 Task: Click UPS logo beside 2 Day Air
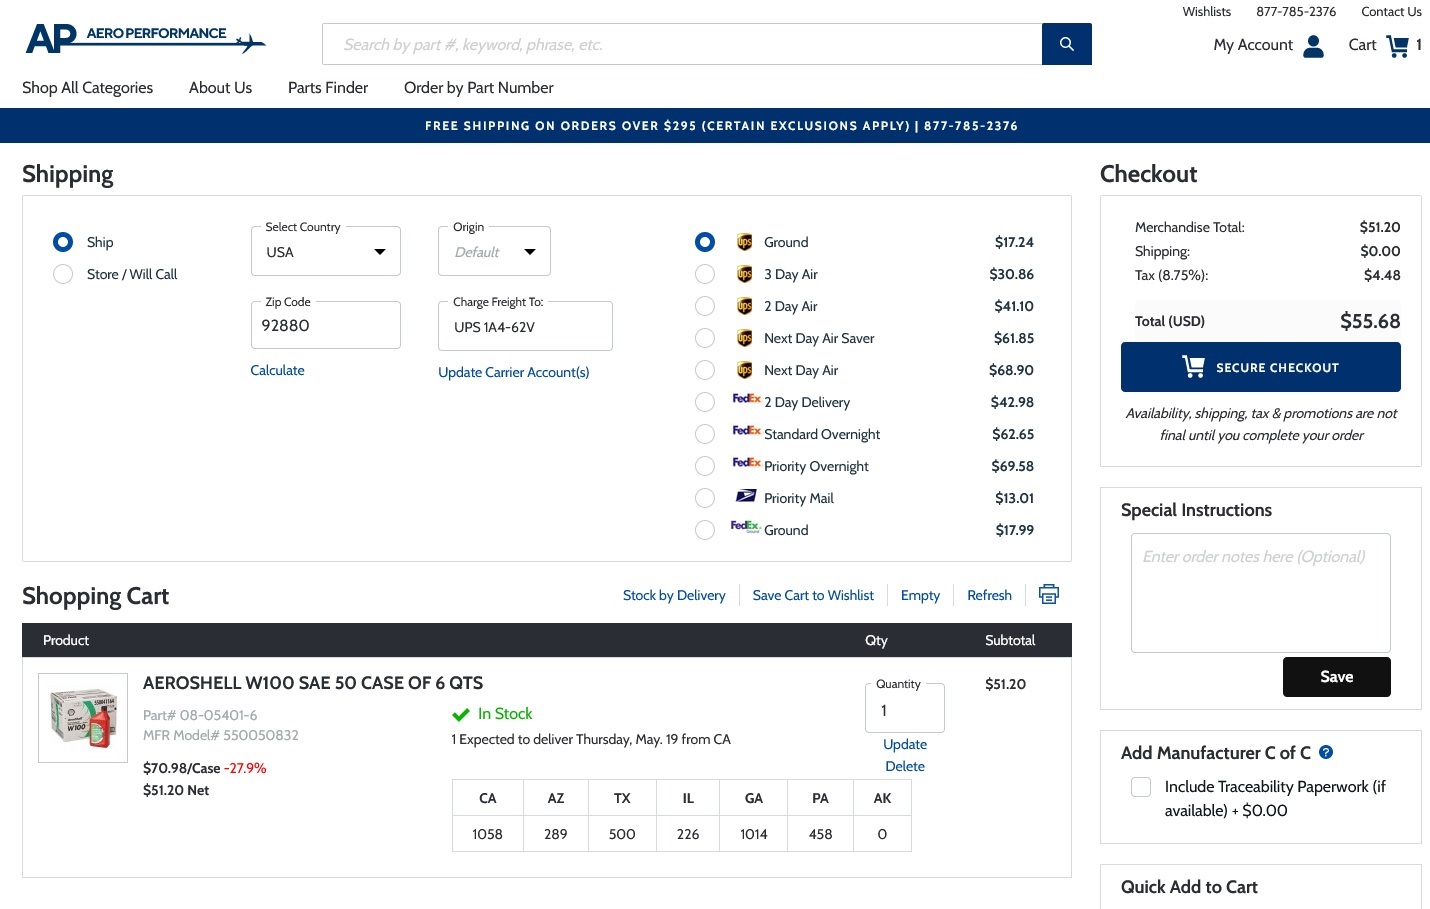coord(744,306)
